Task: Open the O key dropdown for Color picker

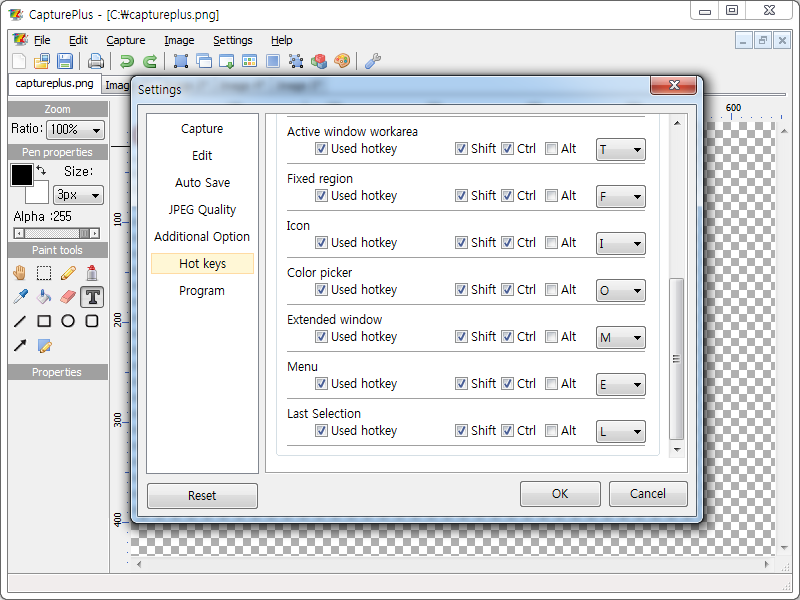Action: (620, 290)
